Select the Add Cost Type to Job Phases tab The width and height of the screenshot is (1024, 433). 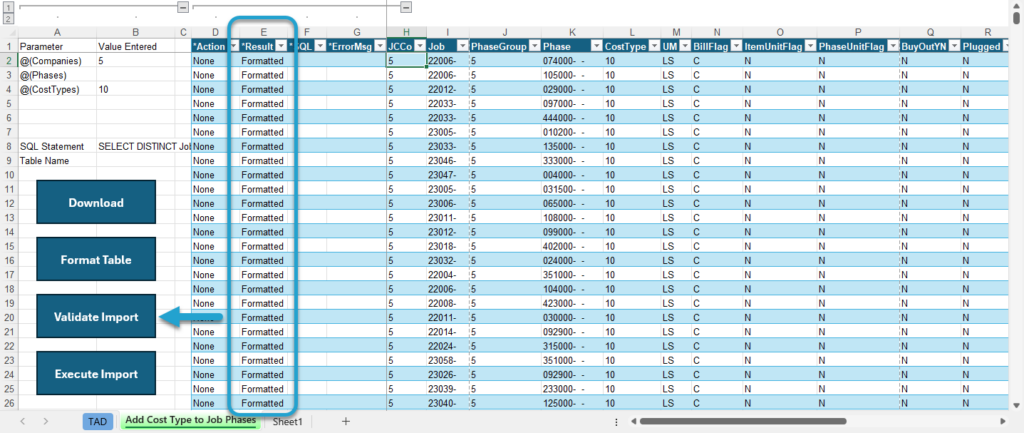tap(191, 420)
